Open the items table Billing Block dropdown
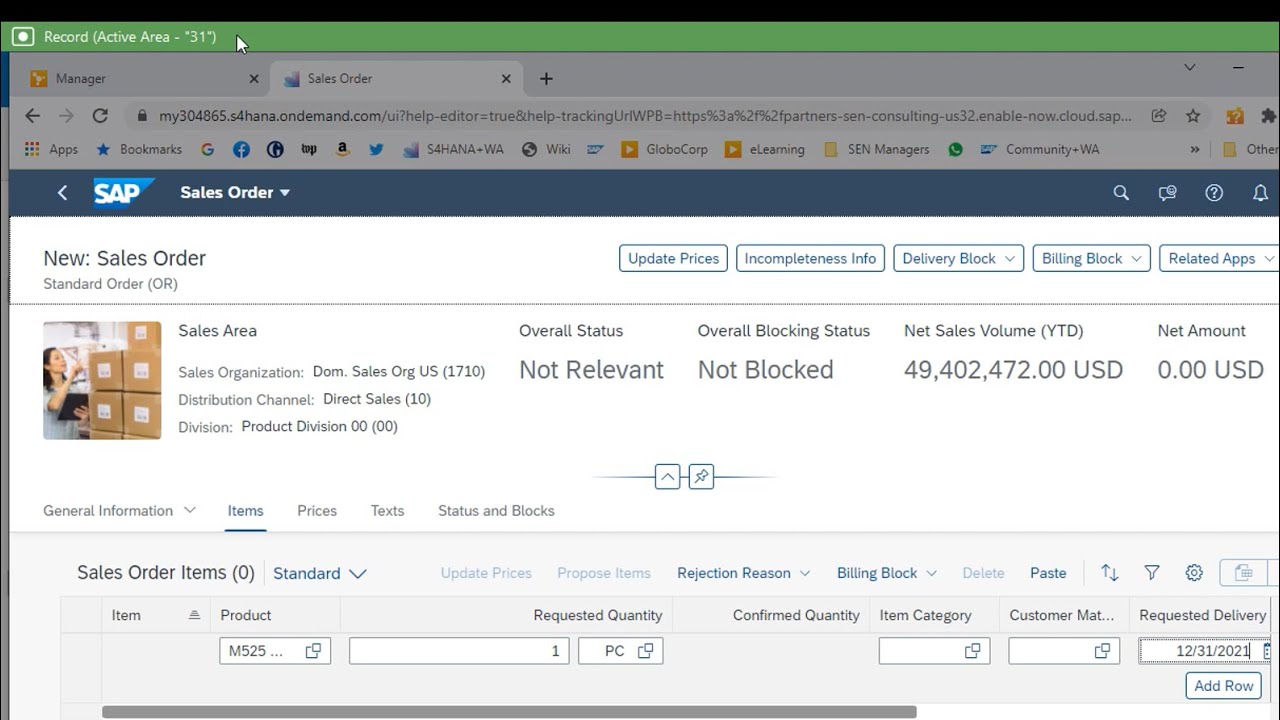Screen dimensions: 1280x720 coord(886,573)
